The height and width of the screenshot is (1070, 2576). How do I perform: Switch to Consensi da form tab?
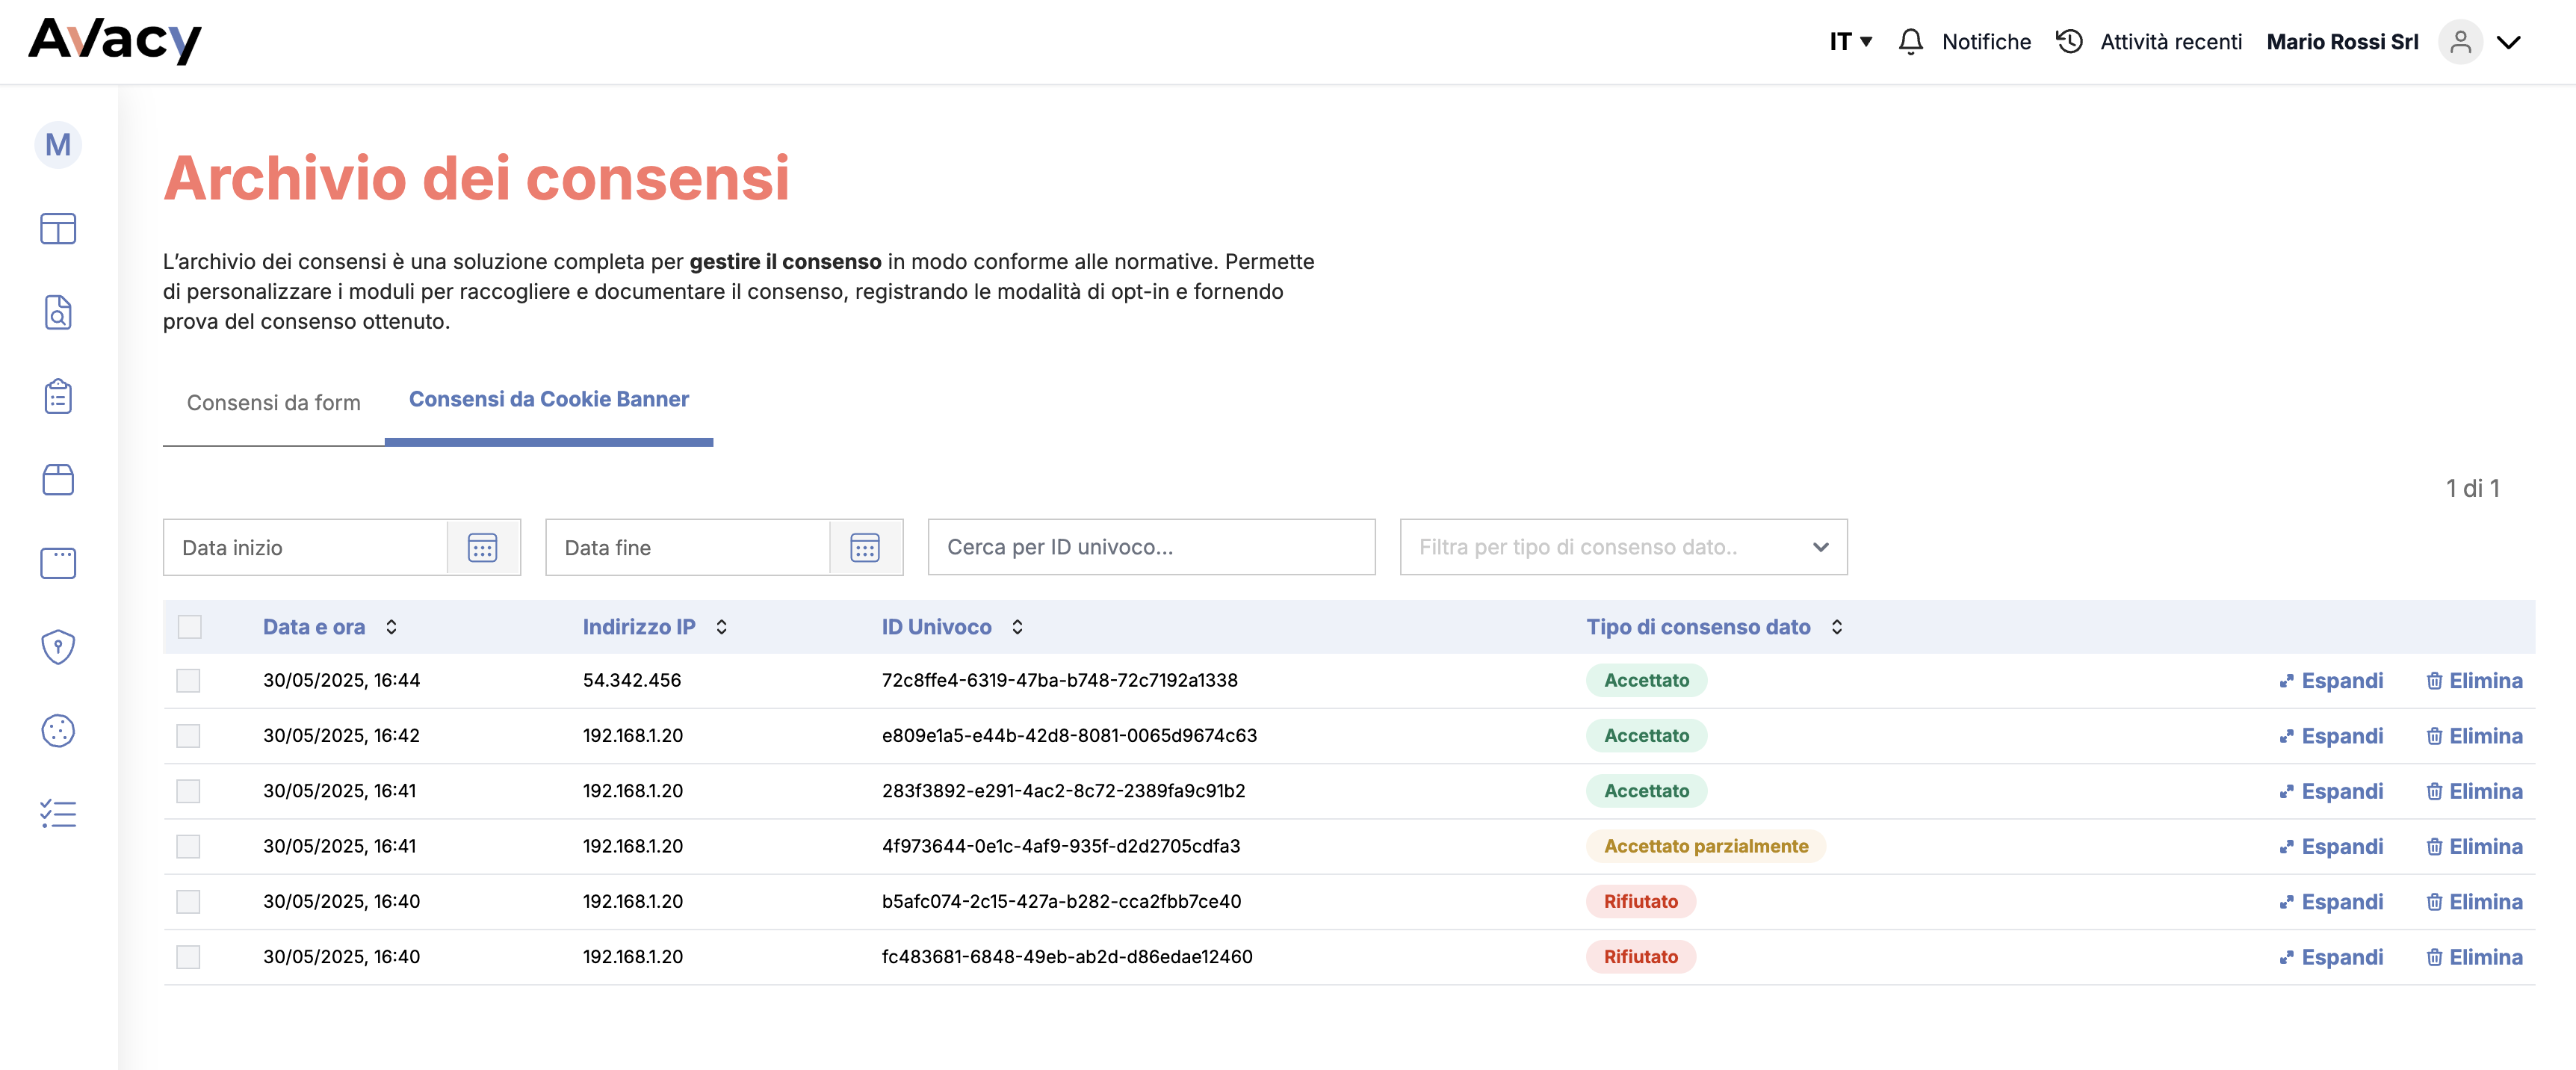273,403
